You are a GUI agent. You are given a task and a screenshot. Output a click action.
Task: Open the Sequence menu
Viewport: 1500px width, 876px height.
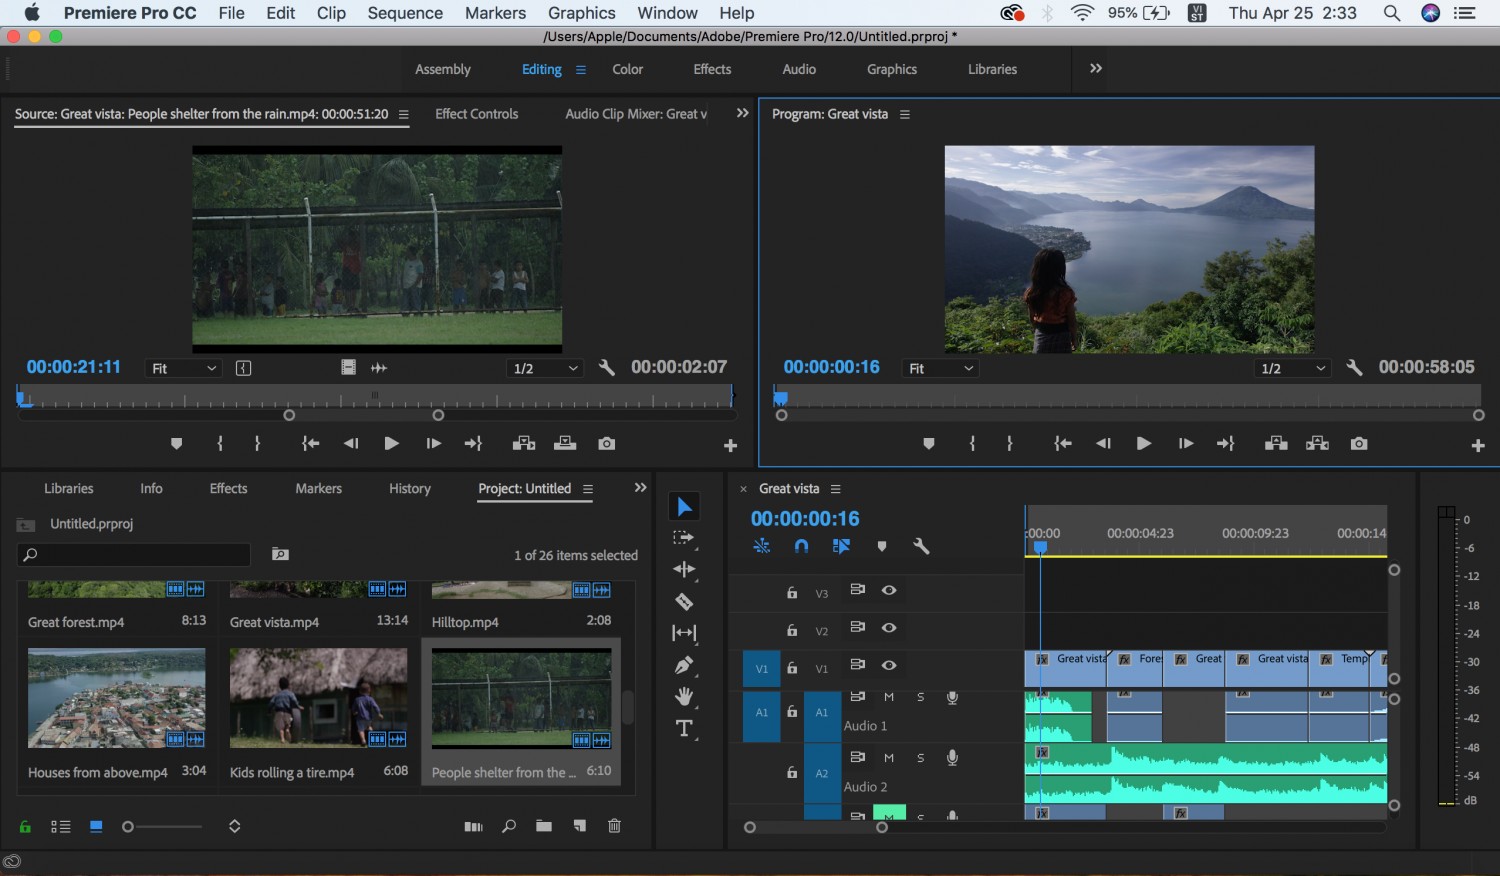pos(405,13)
